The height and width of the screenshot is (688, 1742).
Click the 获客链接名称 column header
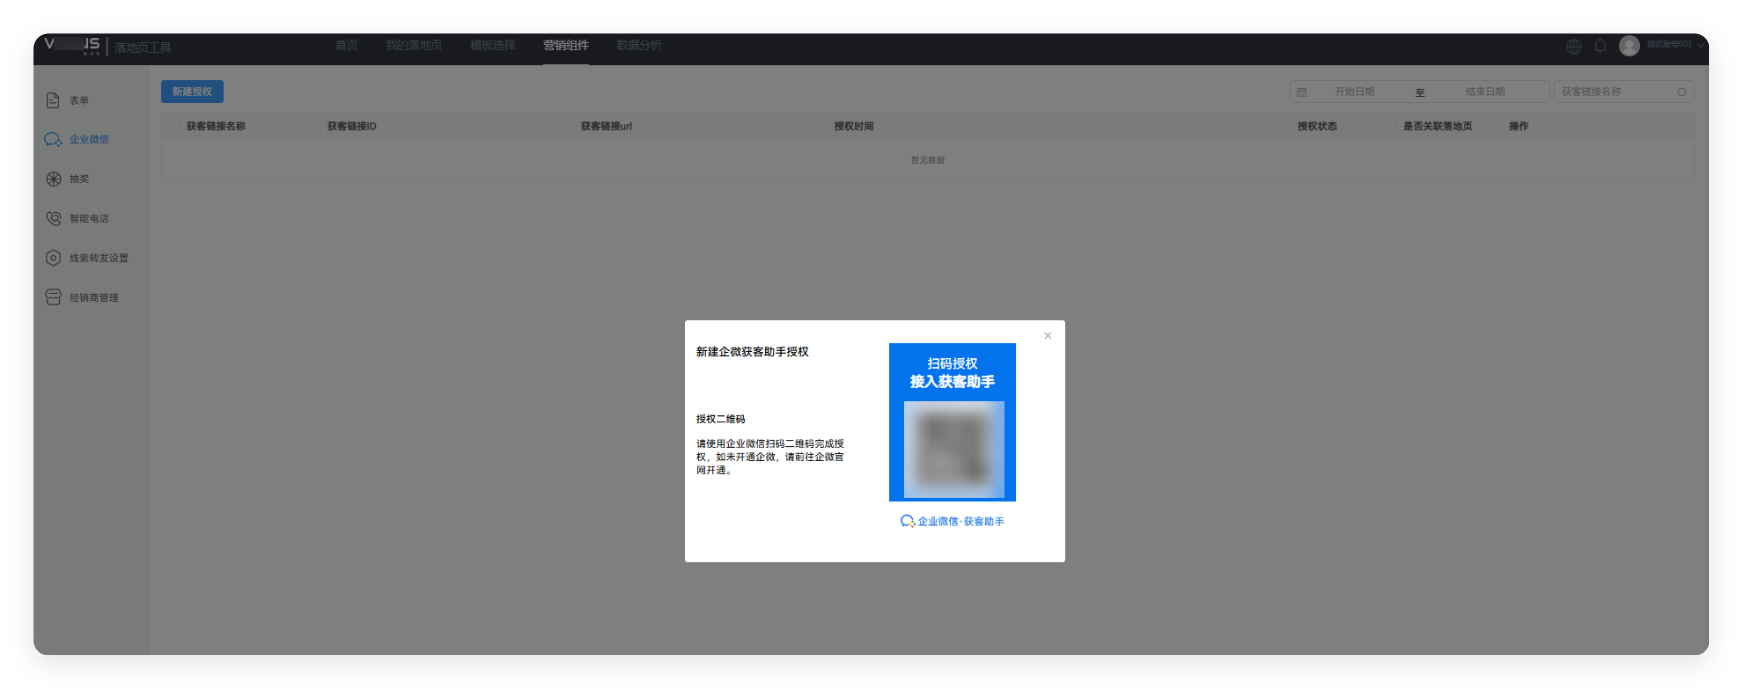coord(216,126)
